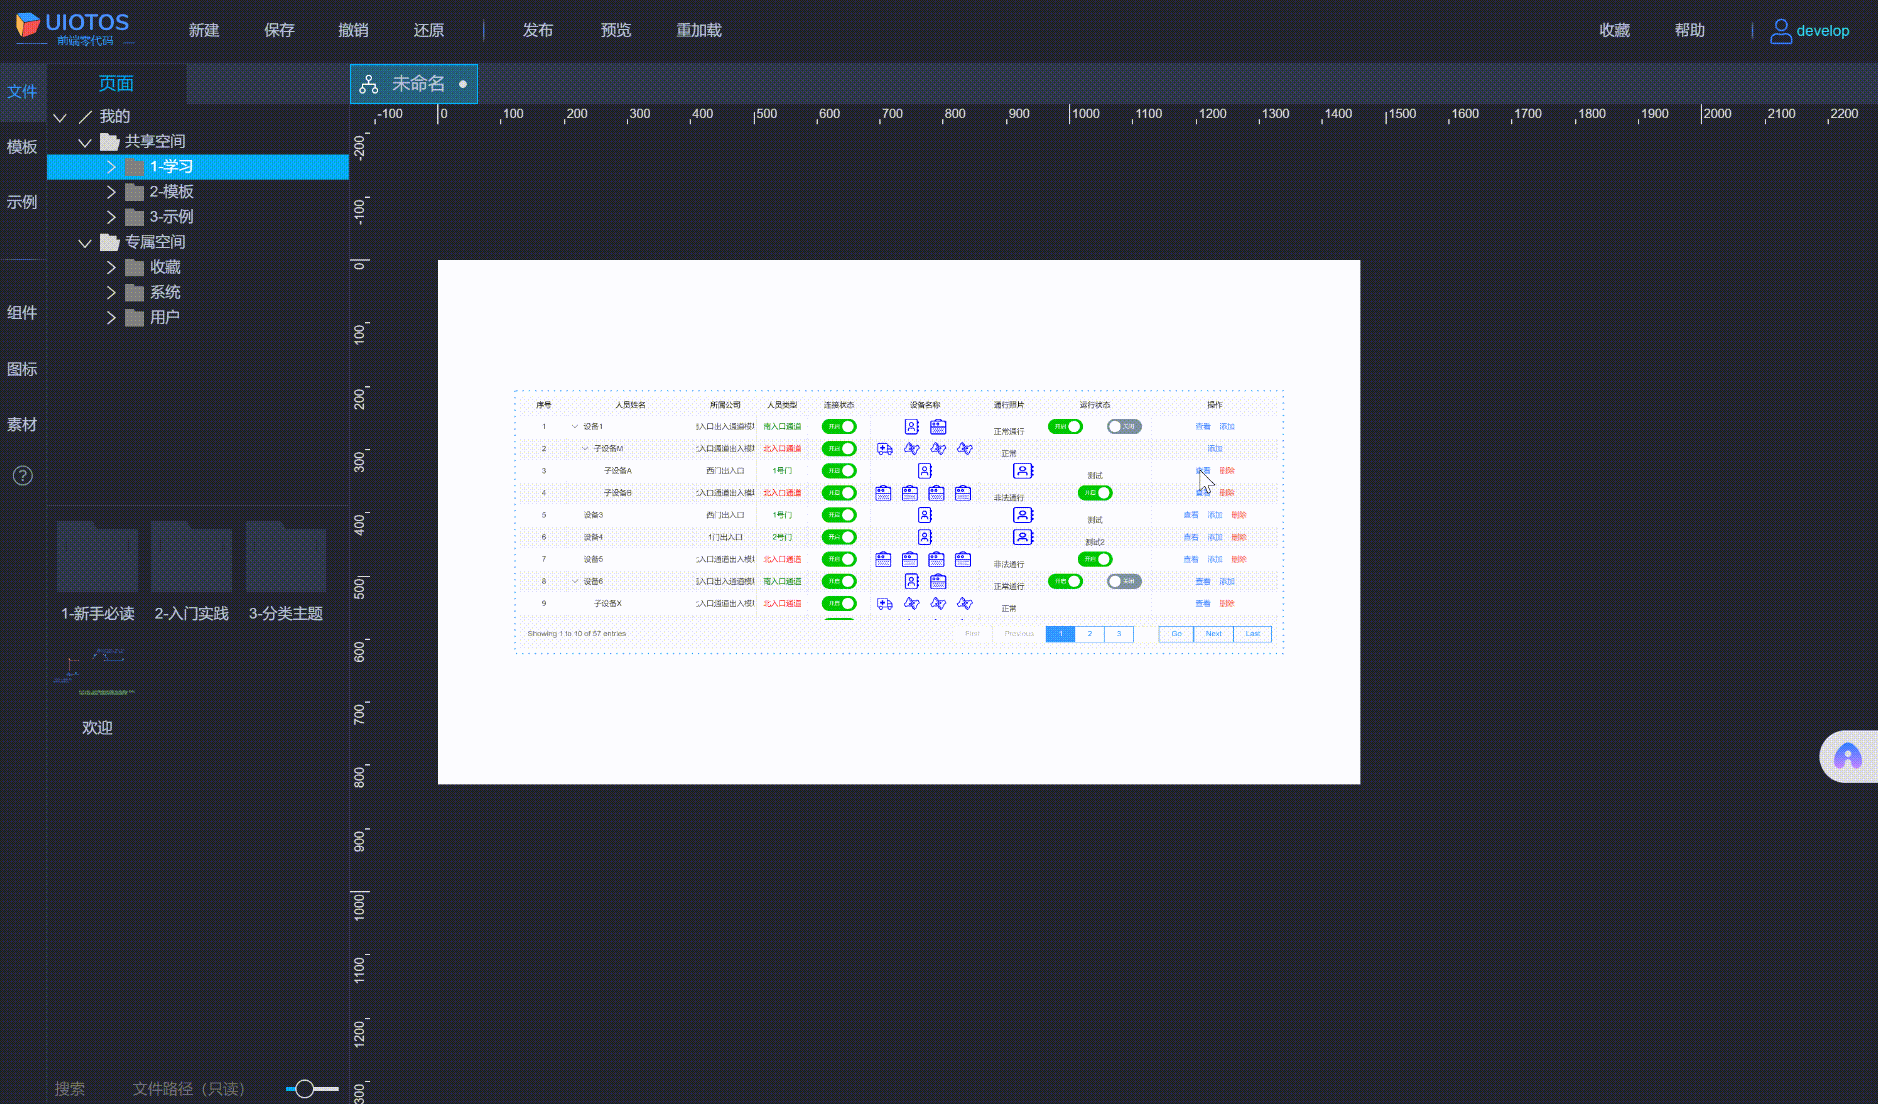The height and width of the screenshot is (1104, 1878).
Task: Click the 1-学习 folder icon
Action: click(x=135, y=167)
